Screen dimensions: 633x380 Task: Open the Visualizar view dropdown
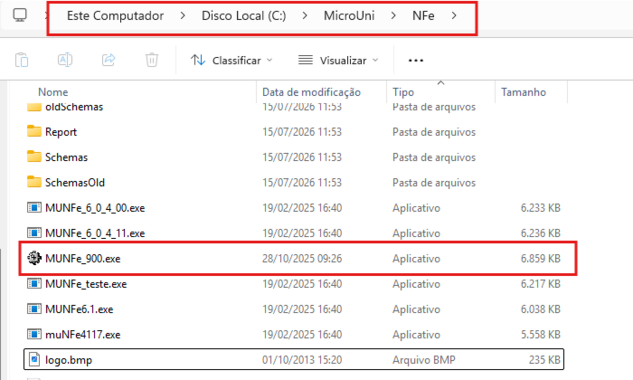pyautogui.click(x=338, y=60)
